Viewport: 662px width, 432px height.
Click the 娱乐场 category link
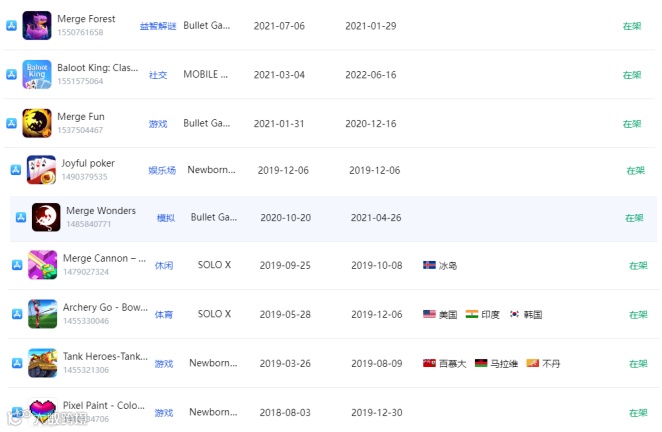coord(162,171)
